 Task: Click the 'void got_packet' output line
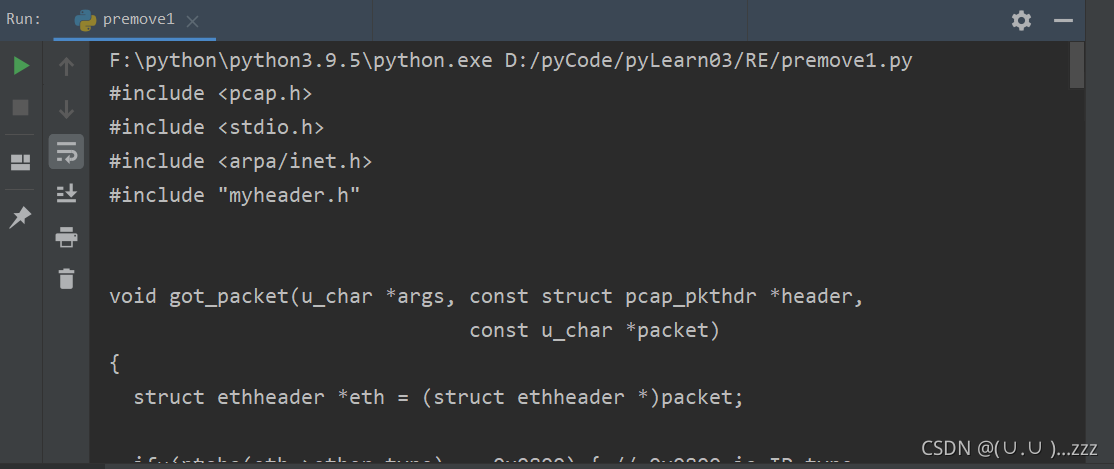[486, 296]
